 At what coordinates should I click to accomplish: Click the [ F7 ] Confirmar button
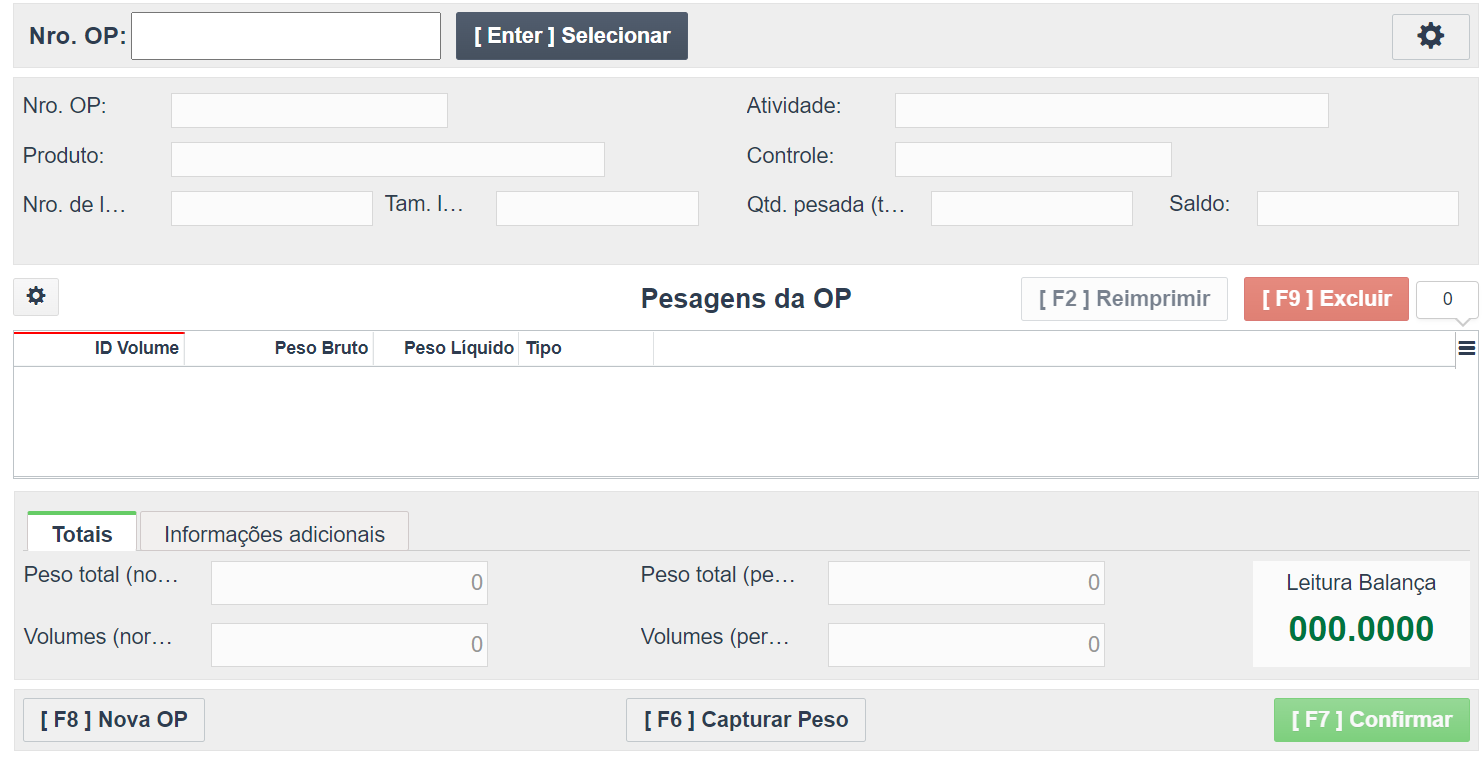(1372, 720)
